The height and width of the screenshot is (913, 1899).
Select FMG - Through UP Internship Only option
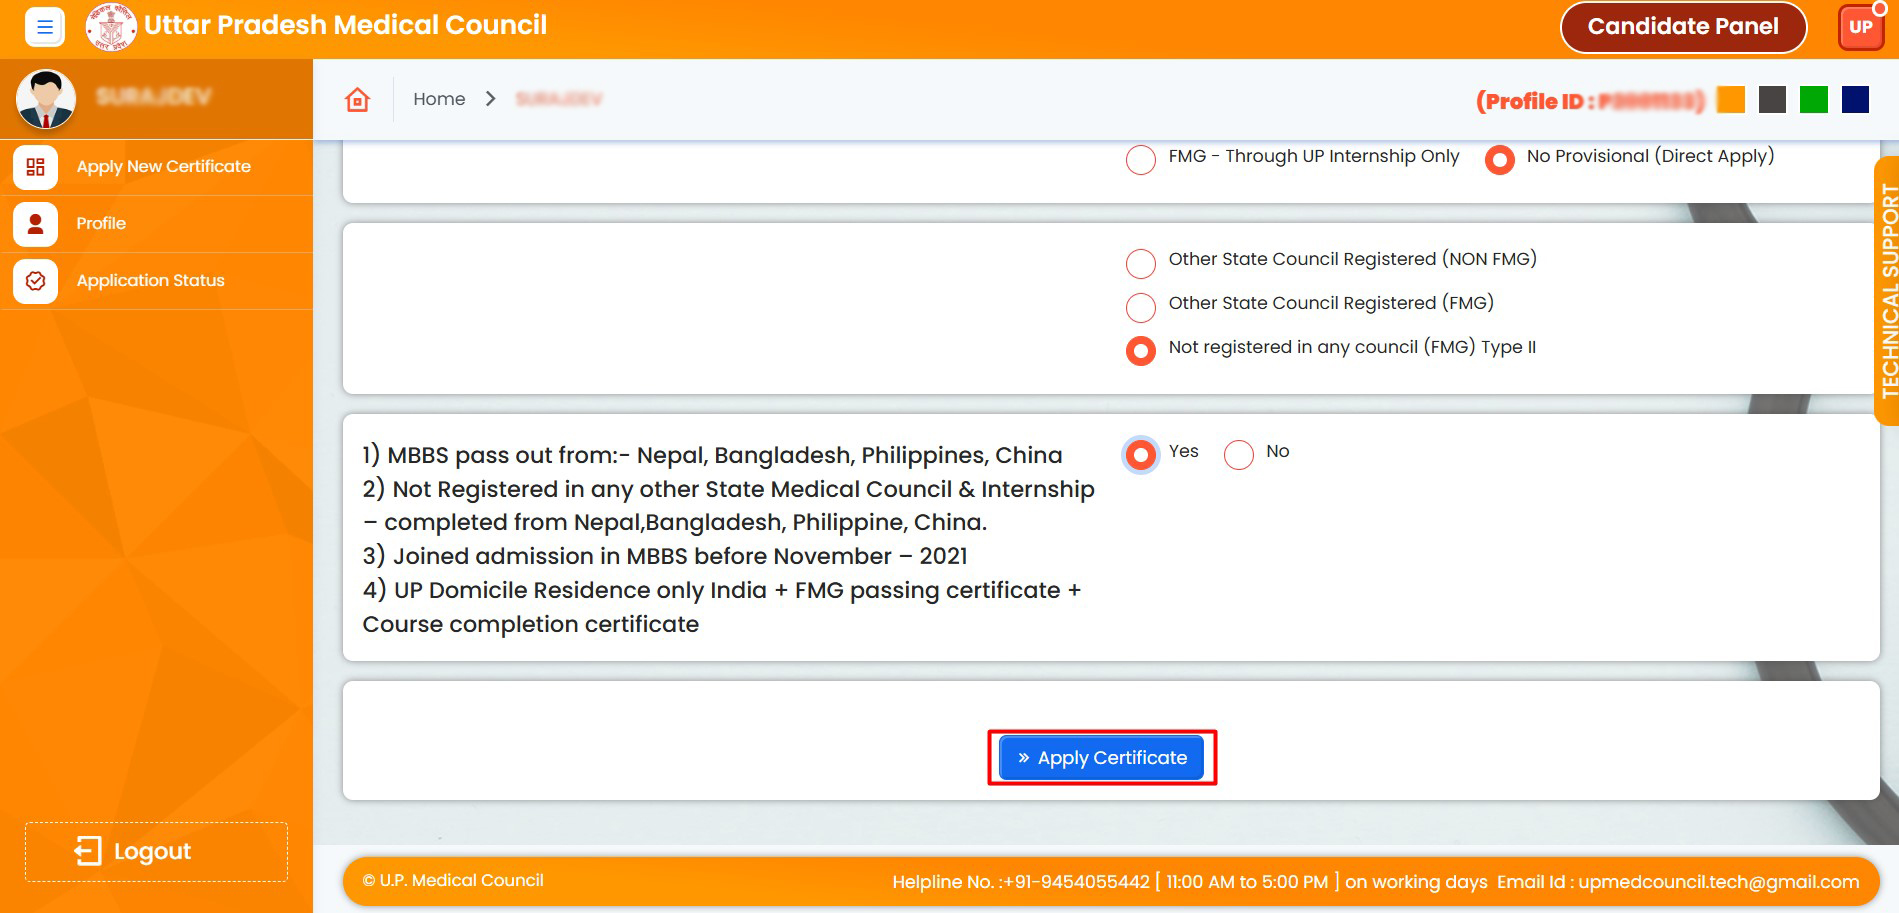click(1140, 160)
